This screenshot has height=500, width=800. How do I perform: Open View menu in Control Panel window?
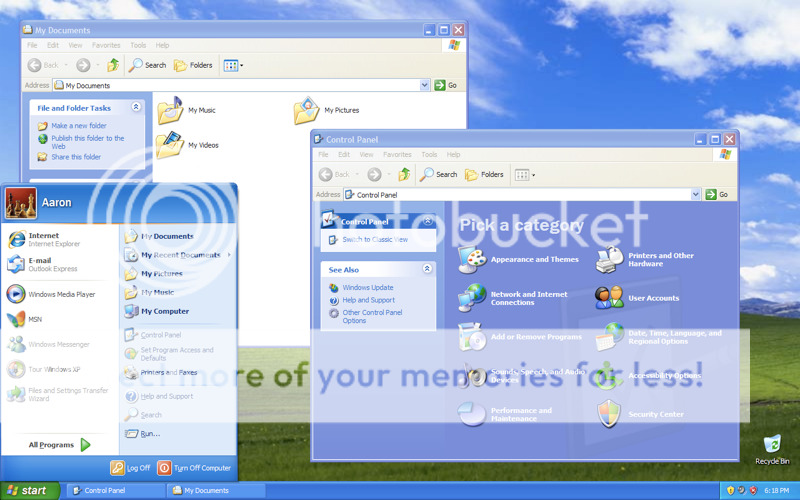tap(366, 155)
